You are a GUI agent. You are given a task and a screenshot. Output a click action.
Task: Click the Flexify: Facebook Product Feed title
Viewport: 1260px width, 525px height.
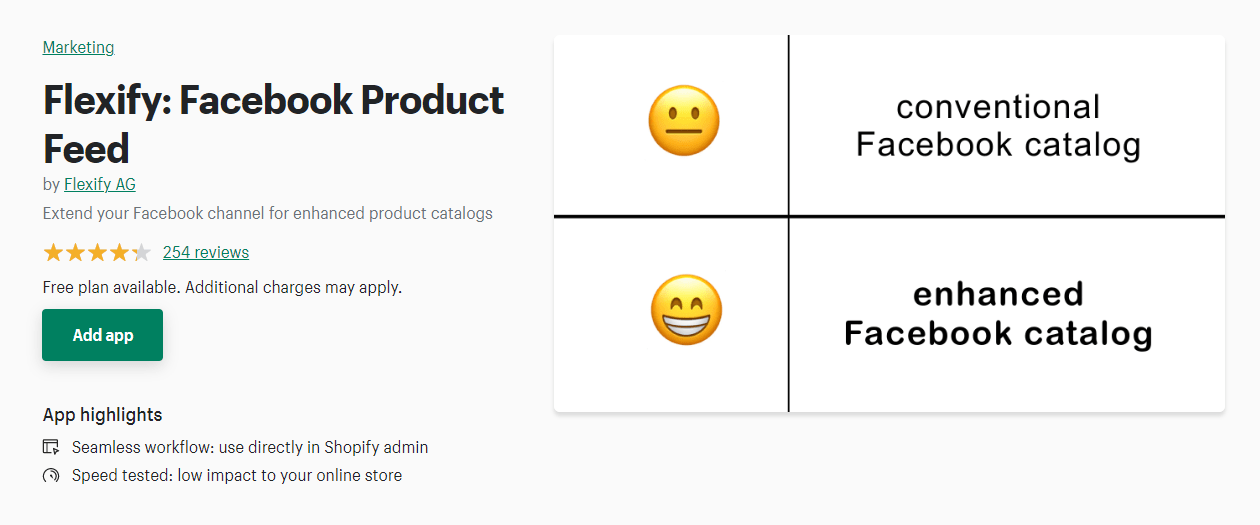point(274,124)
